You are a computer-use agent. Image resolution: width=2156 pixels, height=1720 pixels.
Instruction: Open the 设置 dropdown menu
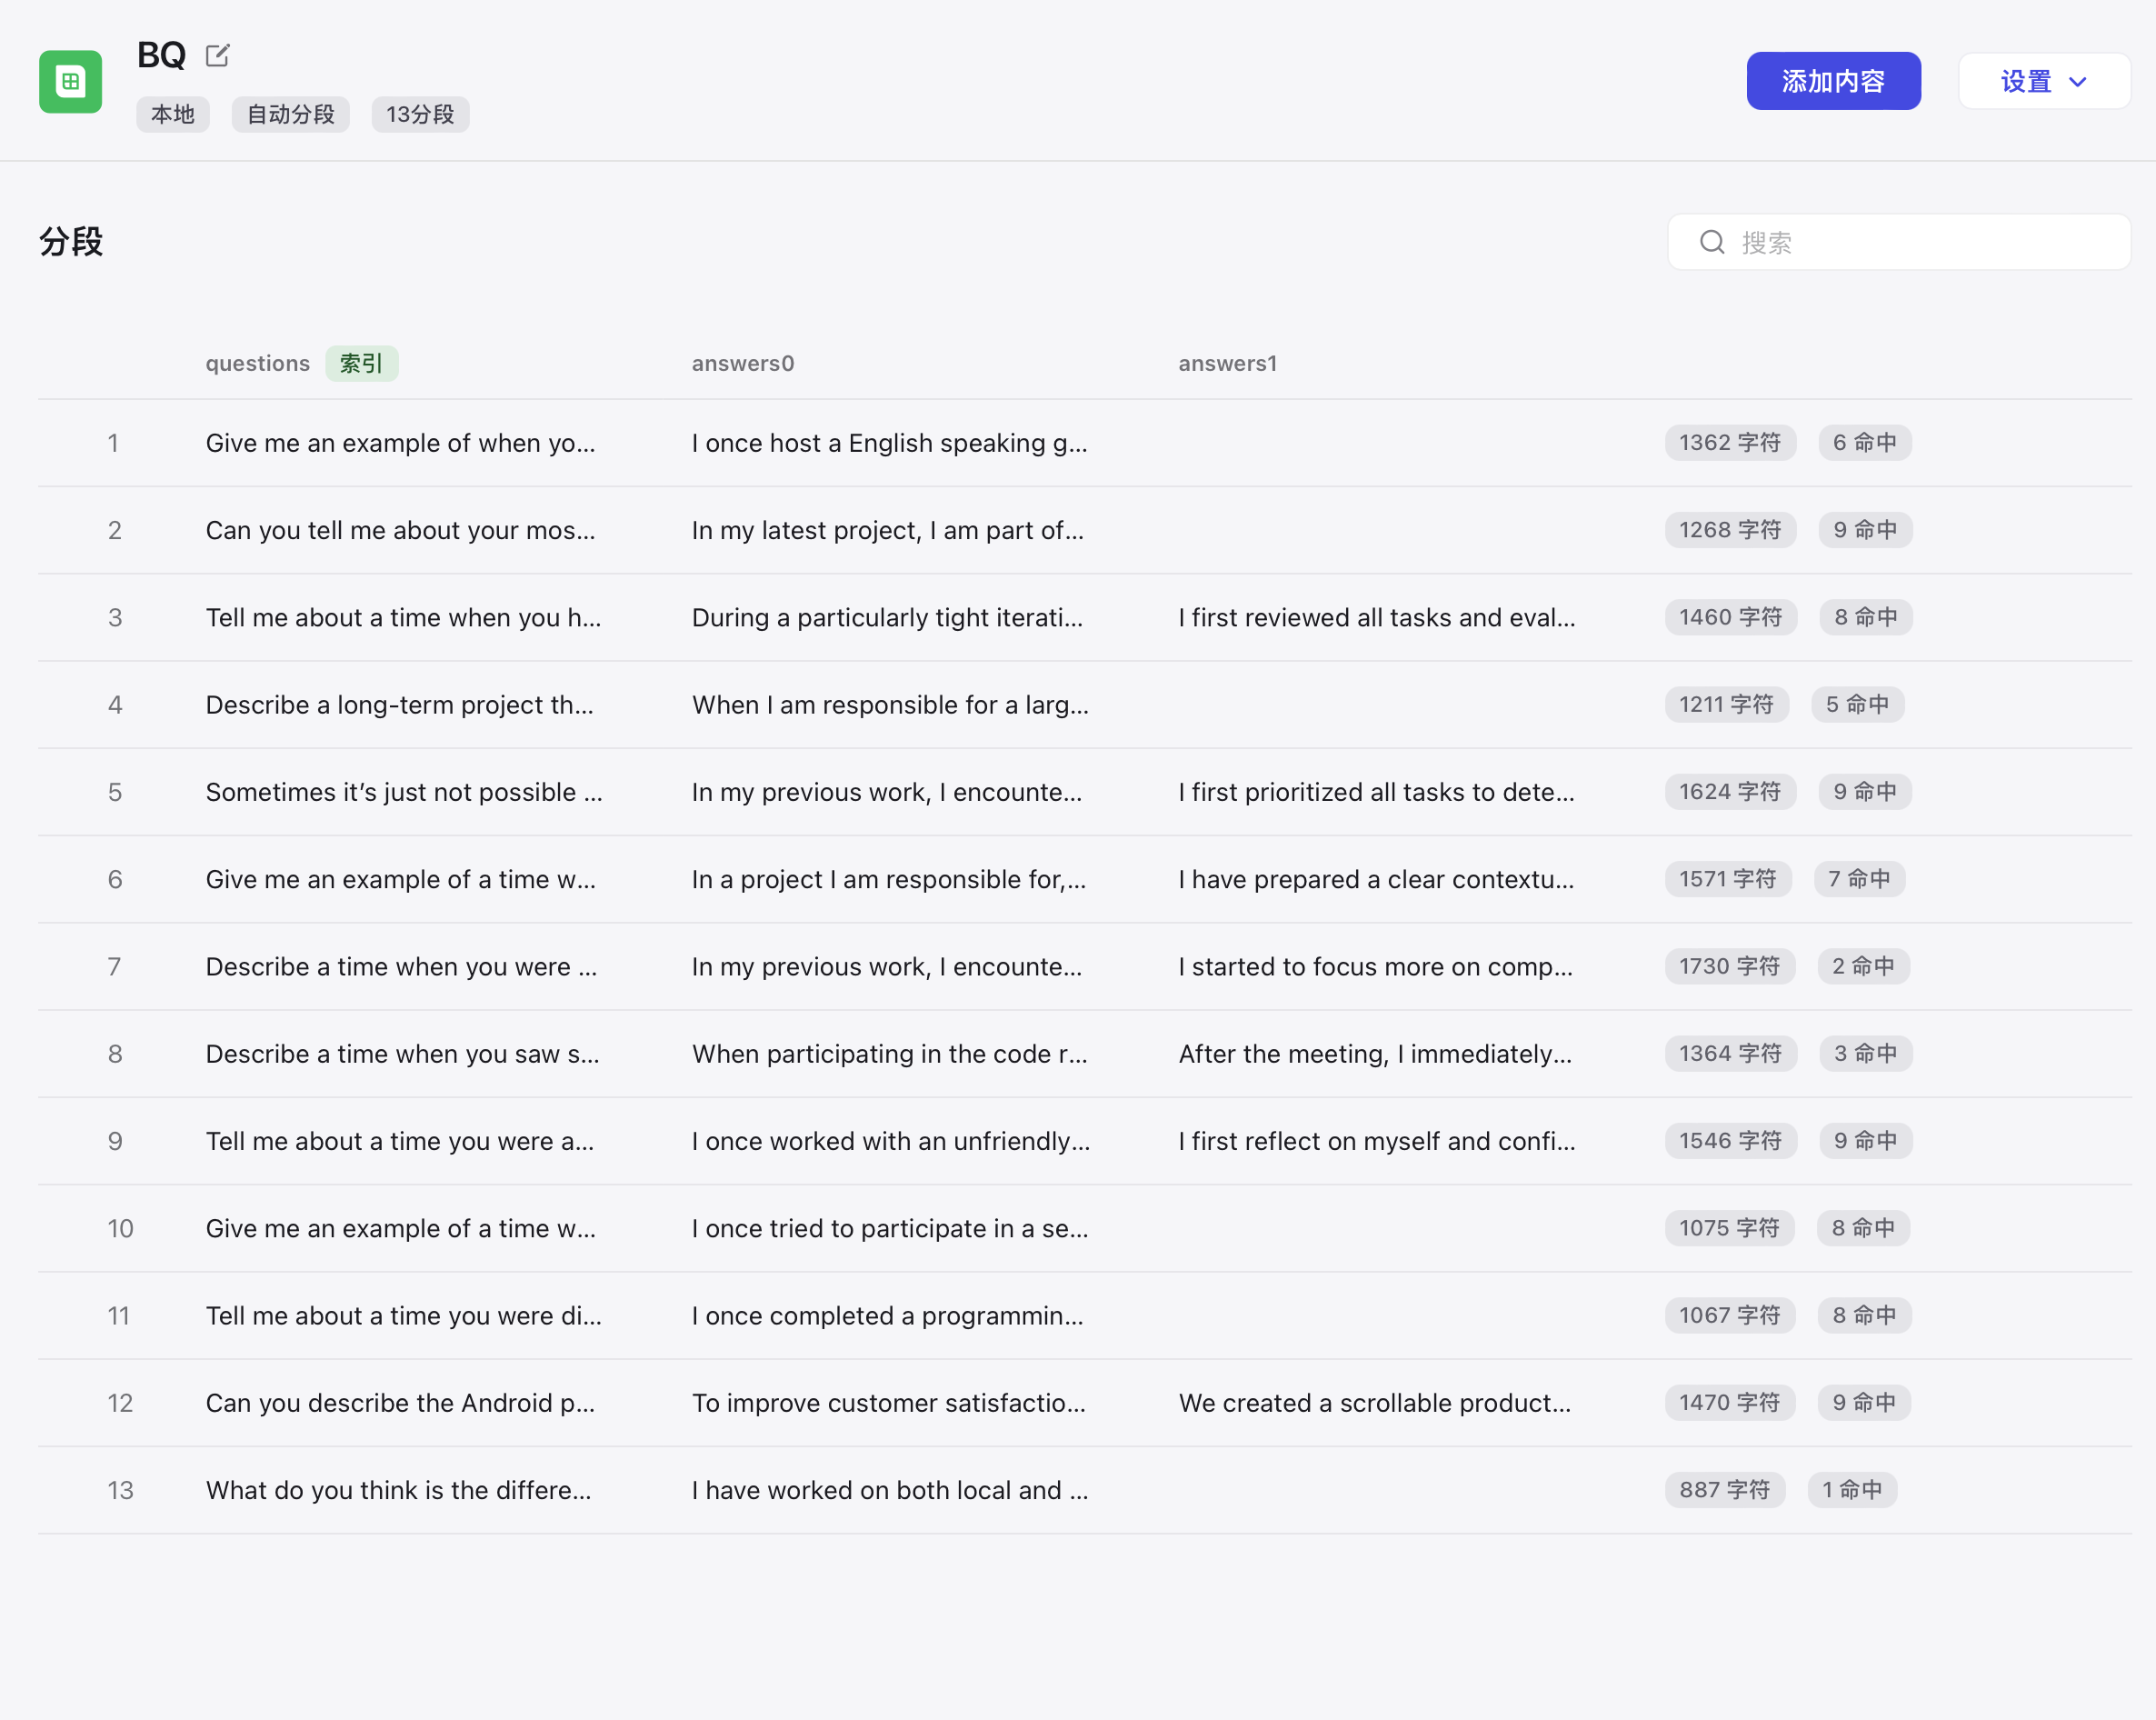[2043, 81]
